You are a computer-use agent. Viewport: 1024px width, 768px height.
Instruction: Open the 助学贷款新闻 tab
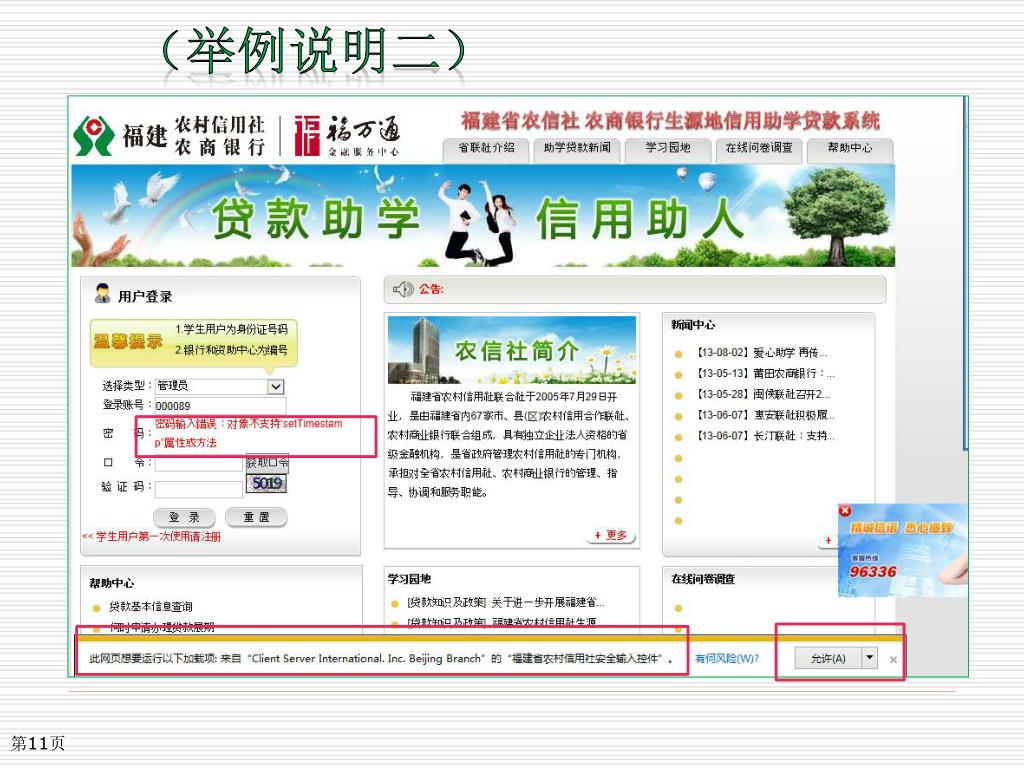tap(577, 148)
